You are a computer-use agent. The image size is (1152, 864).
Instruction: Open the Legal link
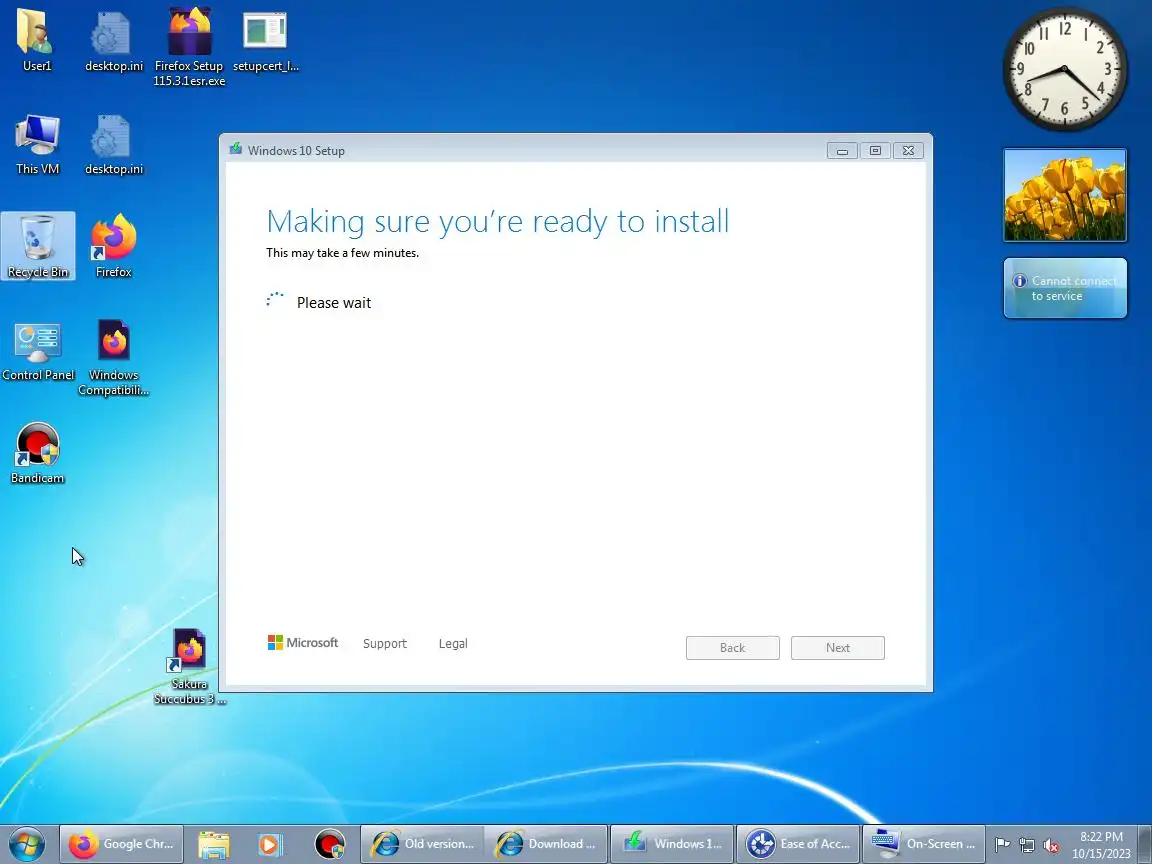[x=453, y=644]
